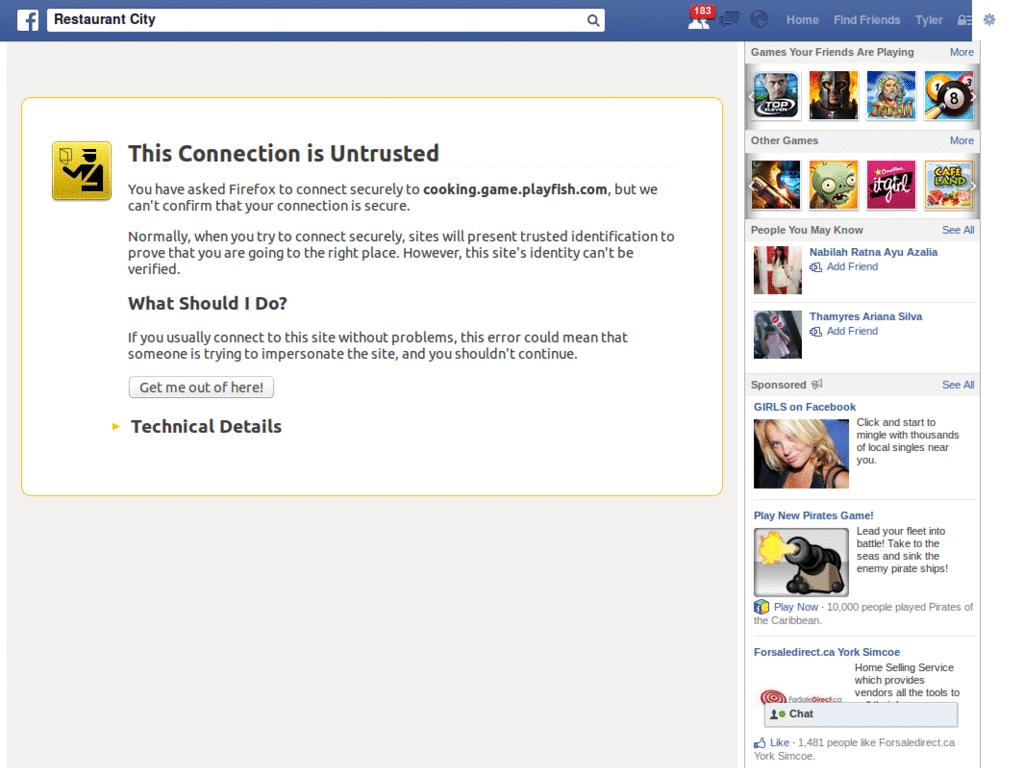Open Forsaledirect.ca York Simcoe ad title
The height and width of the screenshot is (768, 1024).
pyautogui.click(x=826, y=652)
